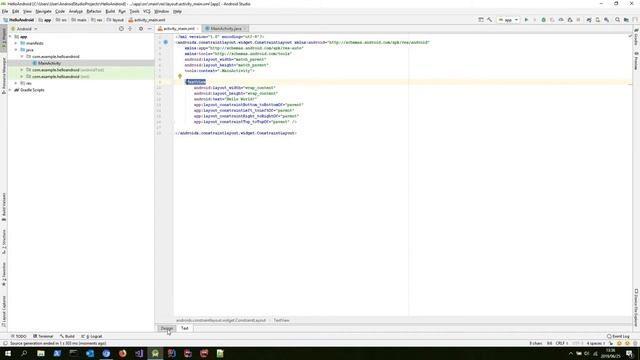This screenshot has height=360, width=640.
Task: Click the Sync Project with Gradle icon
Action: [x=589, y=20]
